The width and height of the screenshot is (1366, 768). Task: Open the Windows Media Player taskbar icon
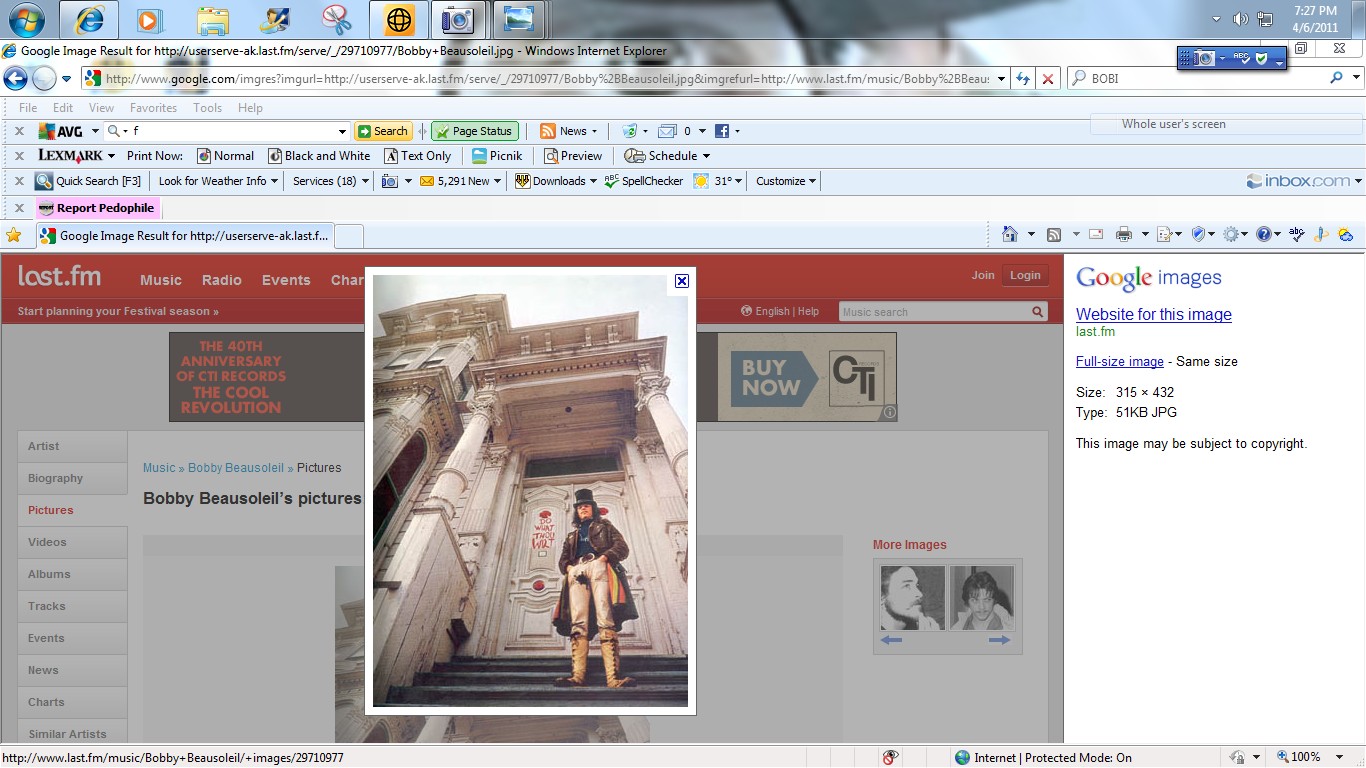(x=149, y=19)
